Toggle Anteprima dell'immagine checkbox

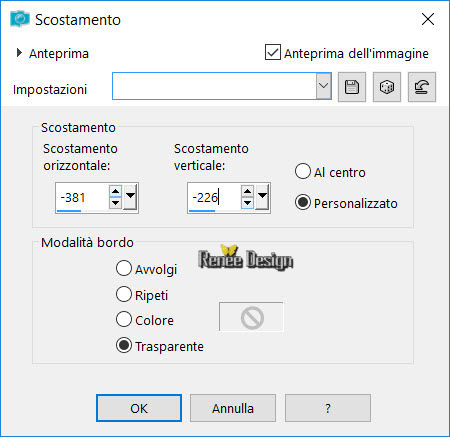click(273, 52)
